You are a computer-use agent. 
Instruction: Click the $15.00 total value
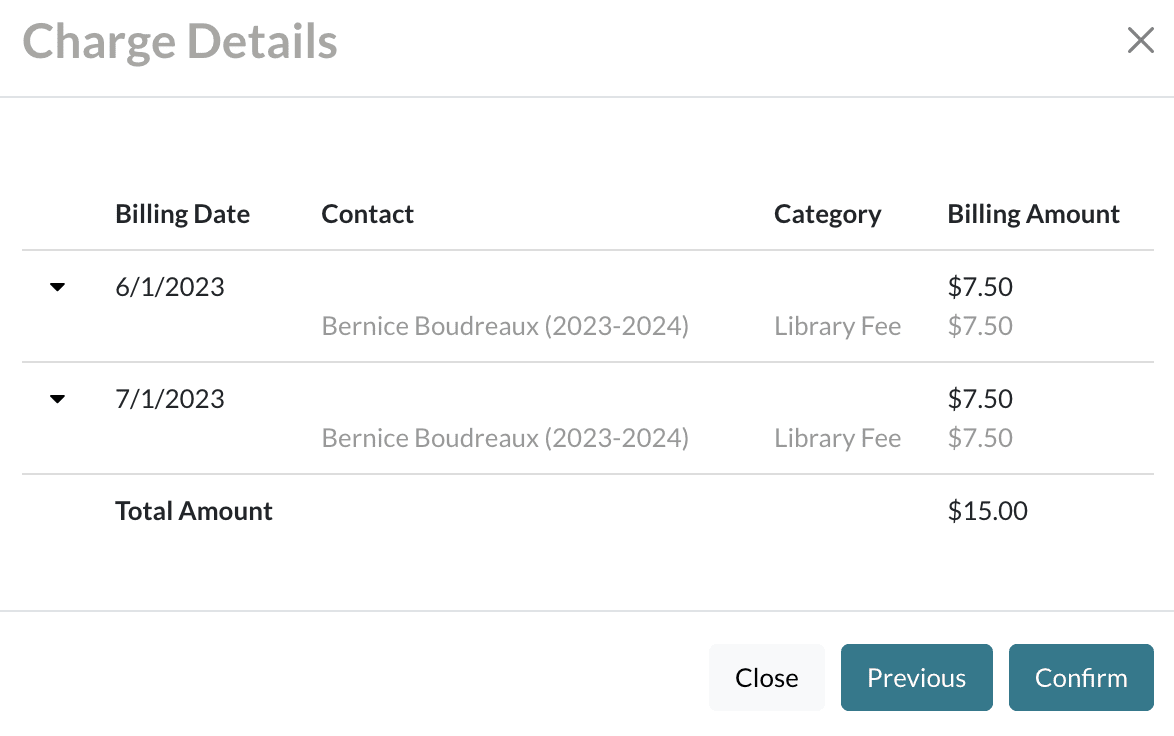pos(987,511)
